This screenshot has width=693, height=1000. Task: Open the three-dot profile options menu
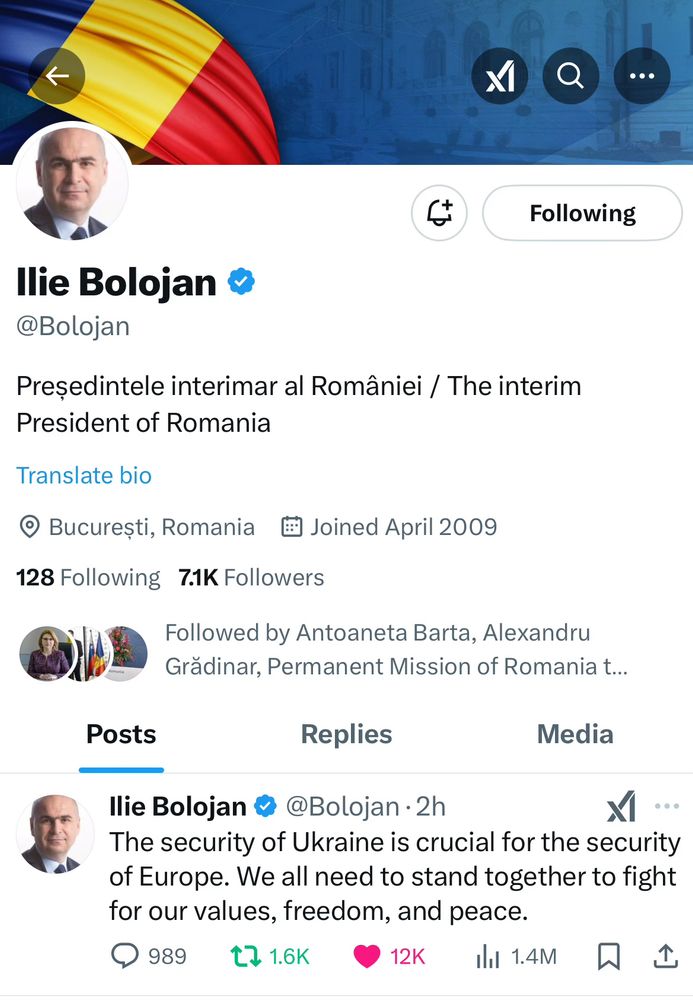point(642,76)
